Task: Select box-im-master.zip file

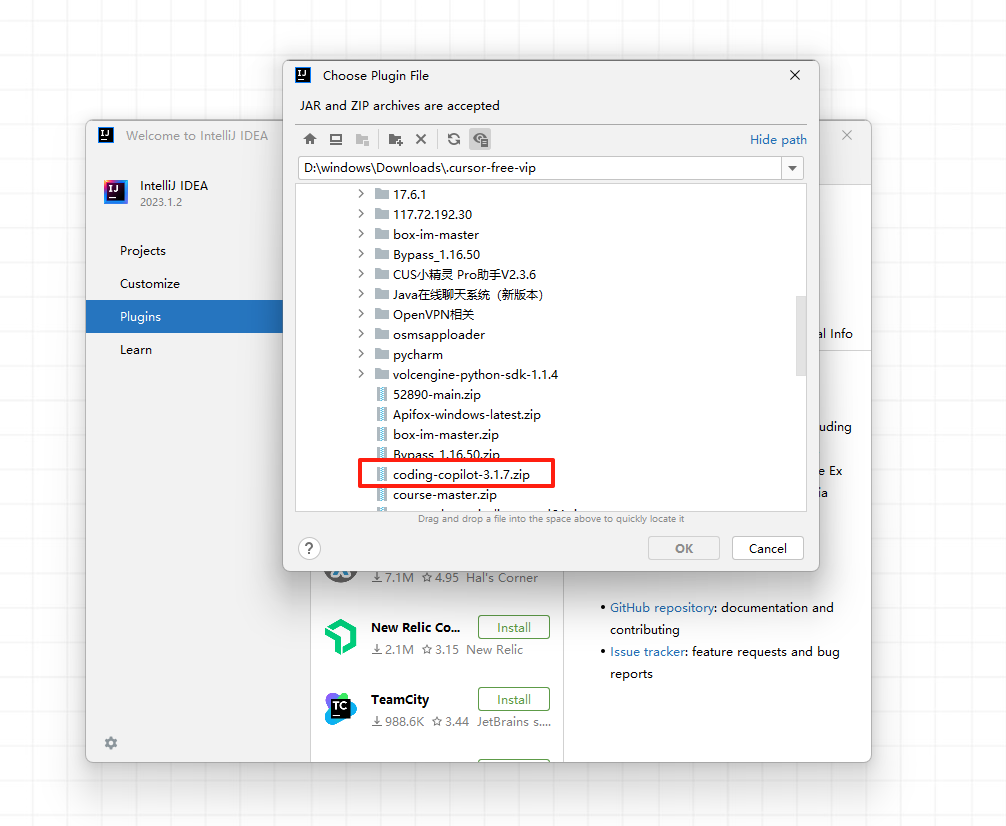Action: [x=446, y=435]
